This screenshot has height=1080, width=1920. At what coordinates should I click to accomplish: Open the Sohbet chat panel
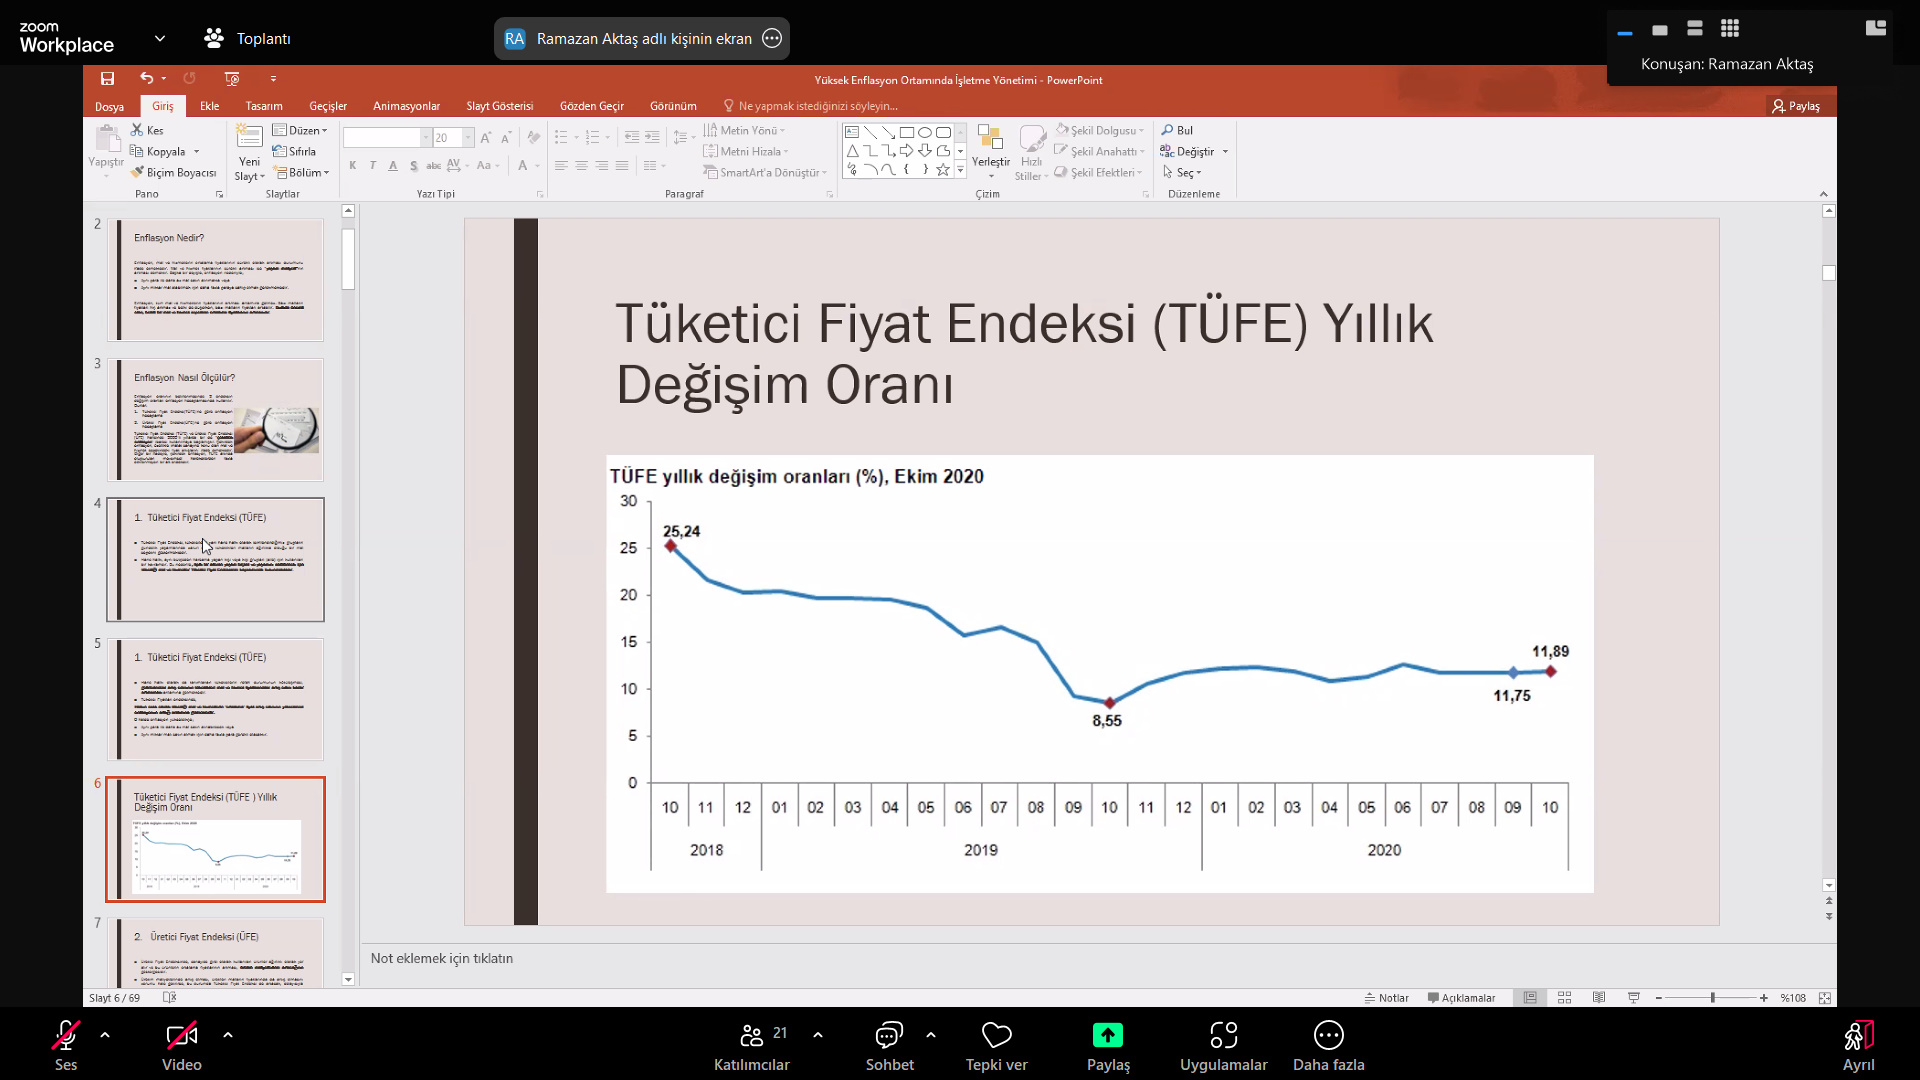[889, 1036]
